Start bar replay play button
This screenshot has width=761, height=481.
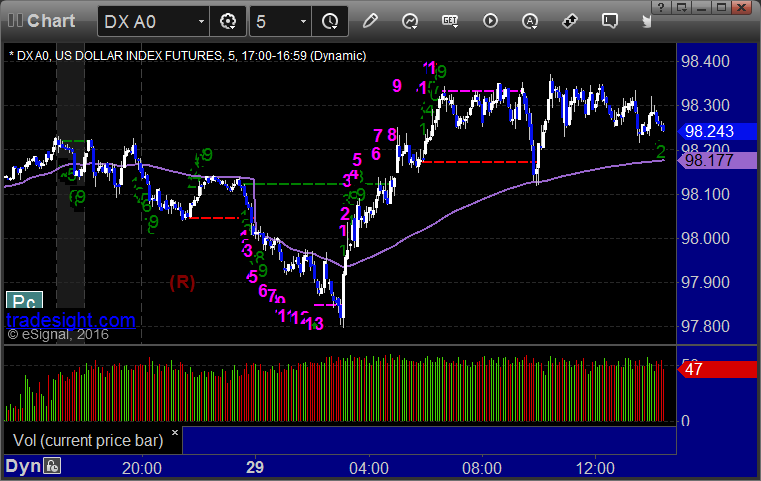[490, 21]
